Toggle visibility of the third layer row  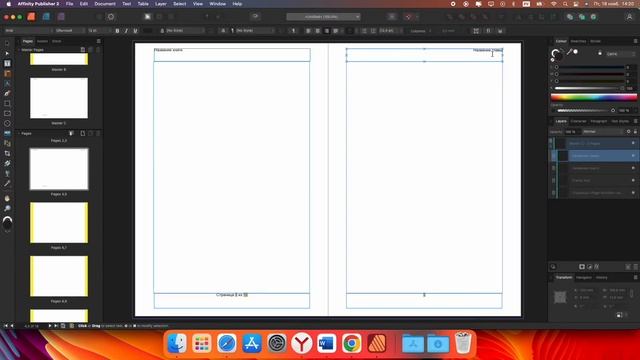[x=633, y=168]
